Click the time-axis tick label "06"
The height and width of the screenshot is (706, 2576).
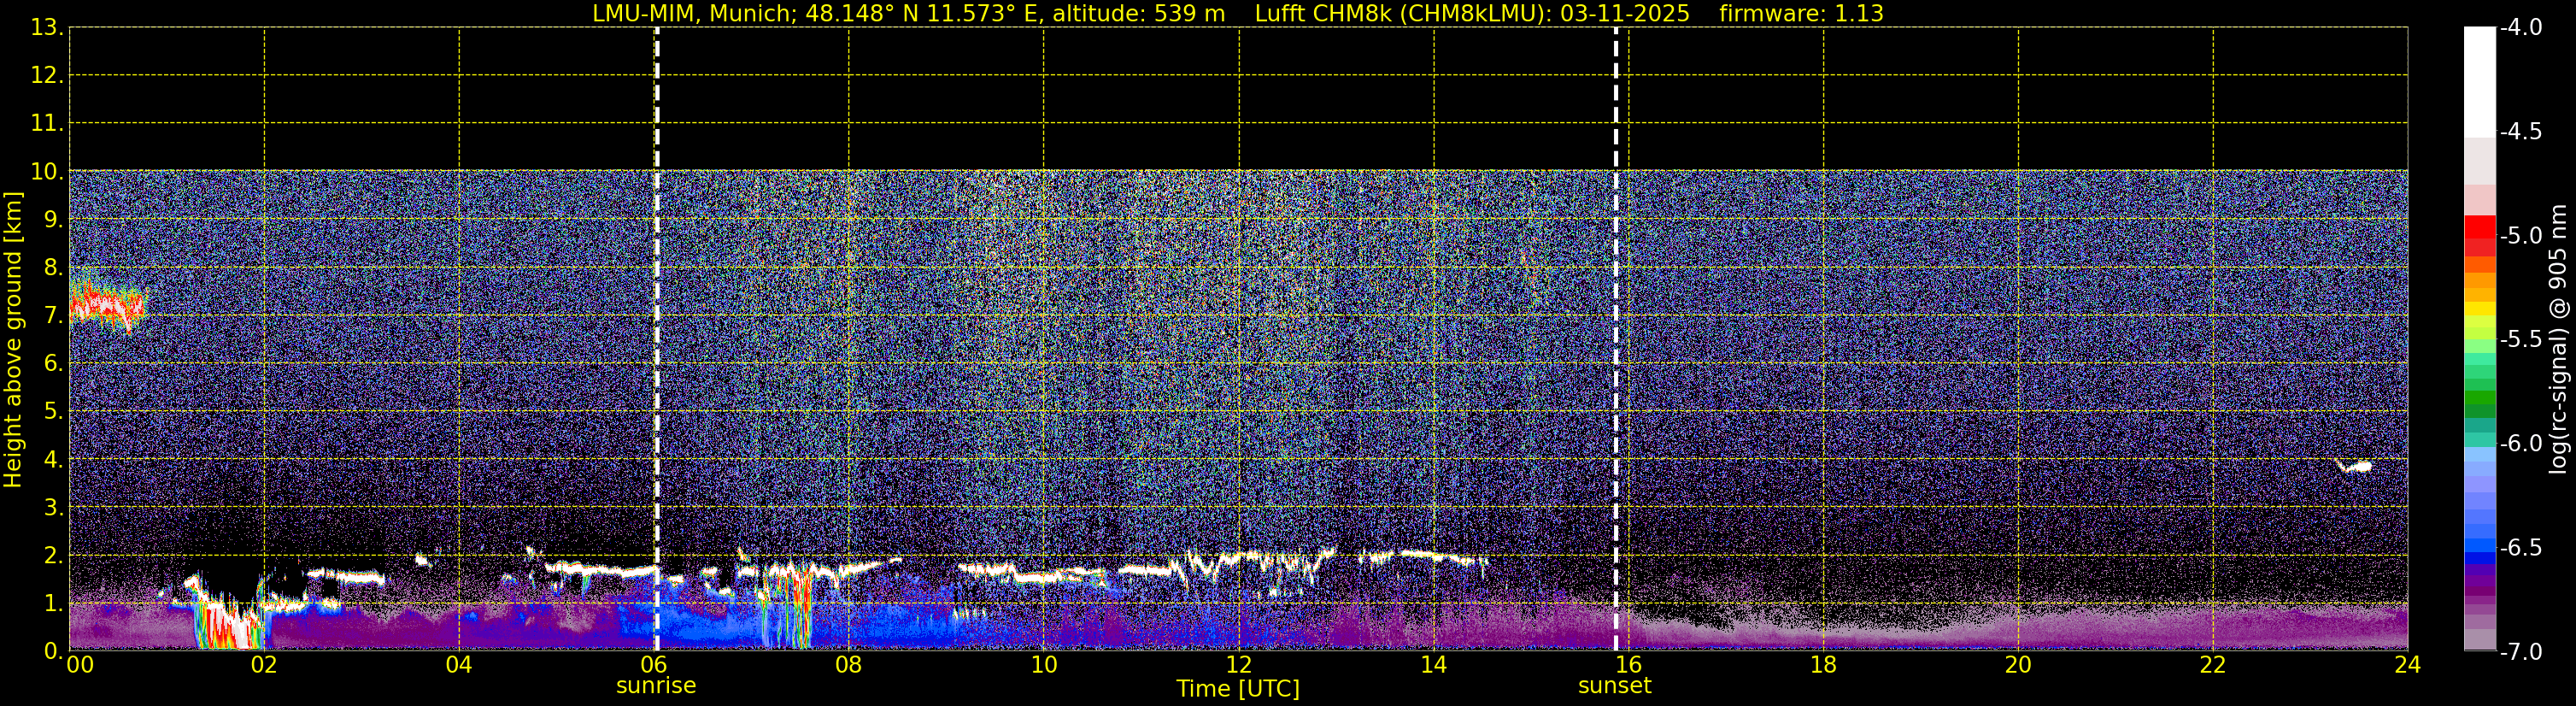tap(654, 664)
